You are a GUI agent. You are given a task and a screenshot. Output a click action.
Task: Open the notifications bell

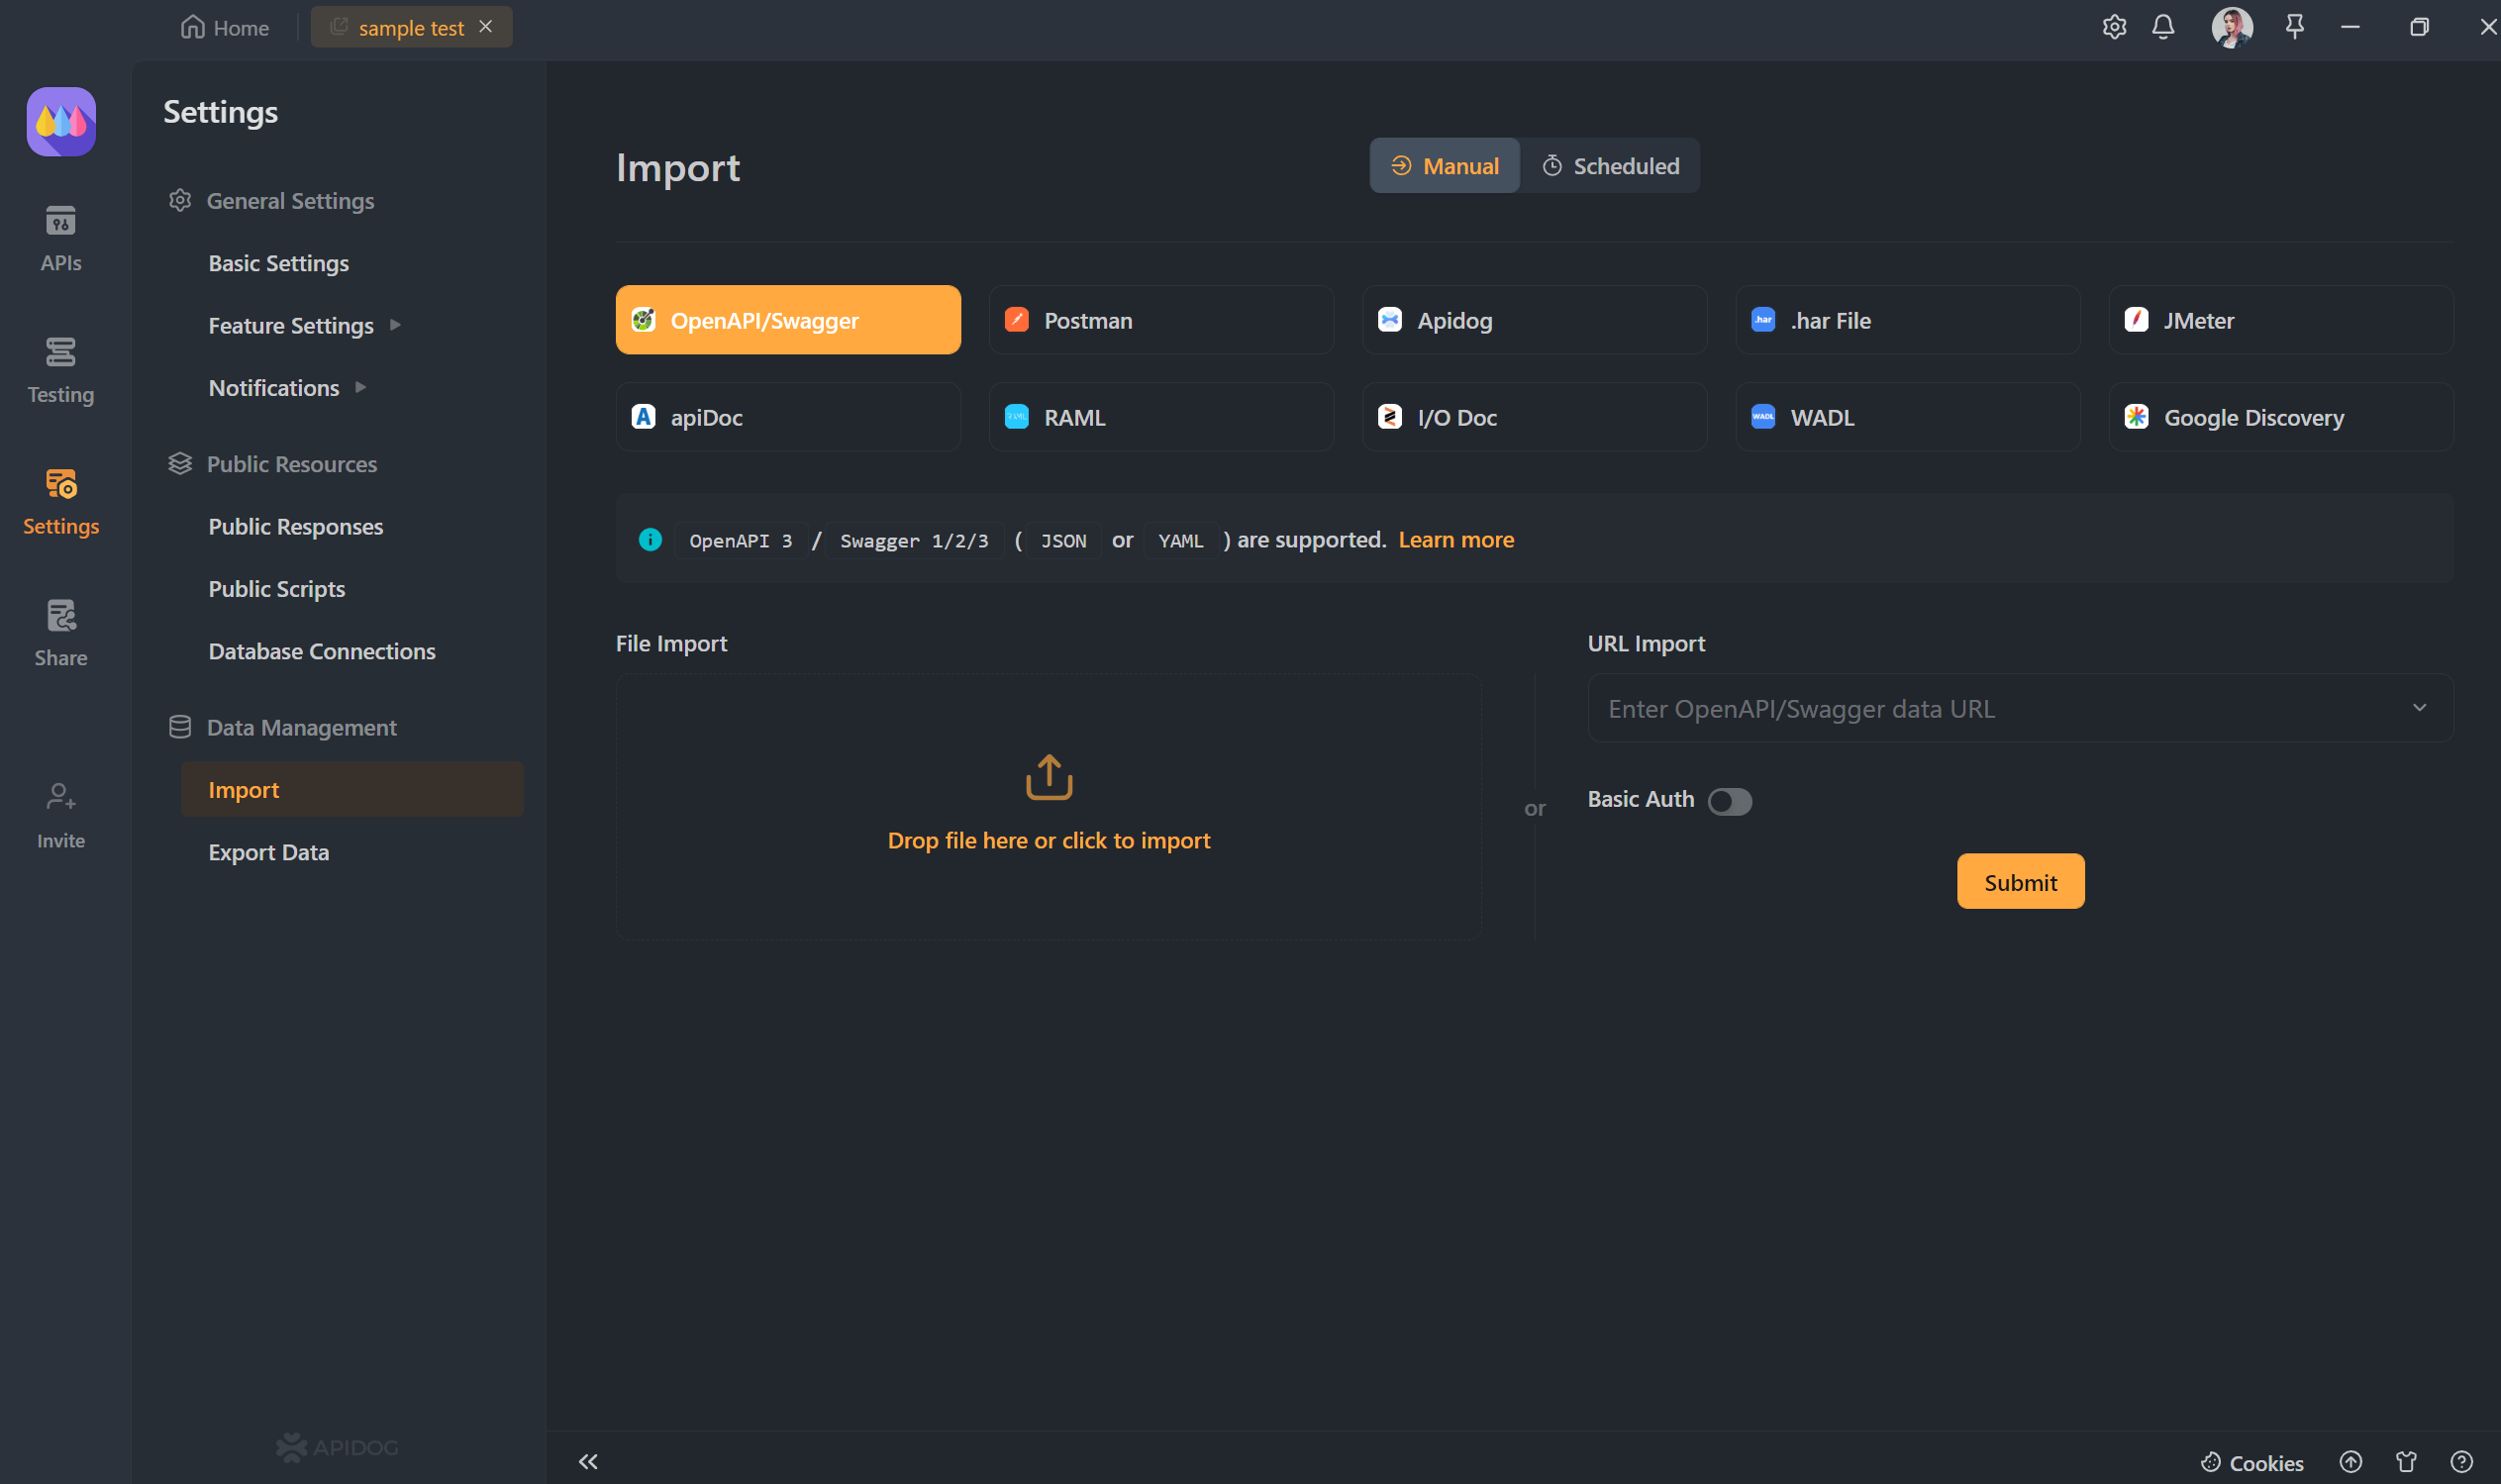[2162, 27]
